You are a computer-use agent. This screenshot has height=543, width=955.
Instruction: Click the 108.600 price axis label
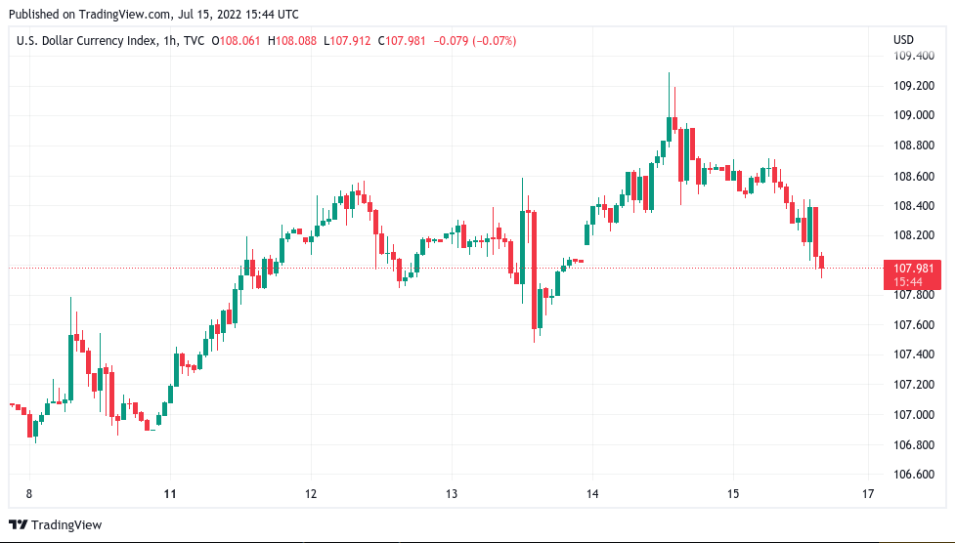tap(914, 176)
